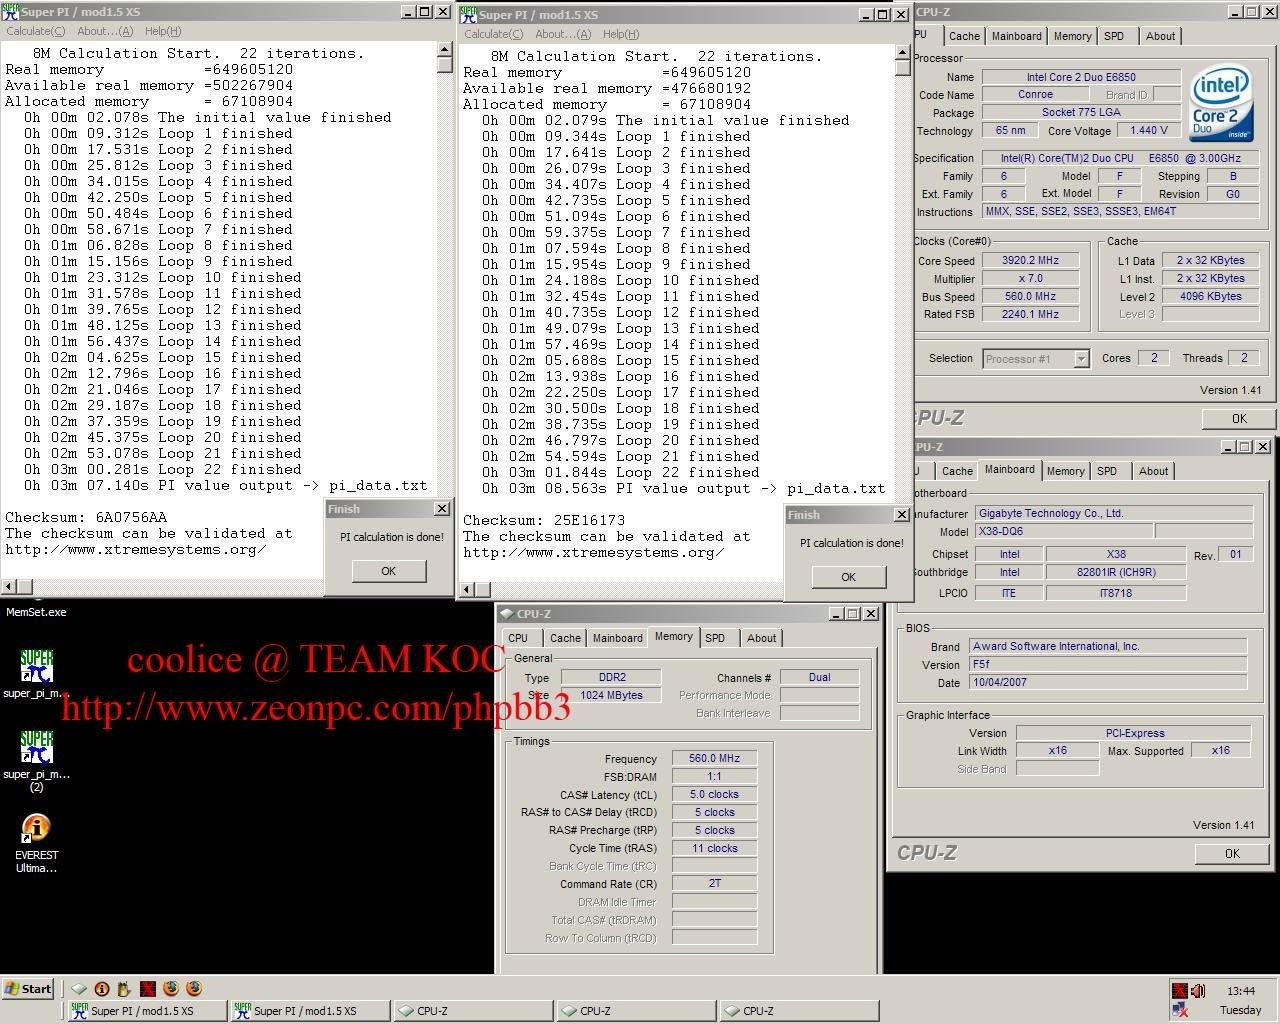1280x1024 pixels.
Task: Click the Core Speed 3920.2 MHz field
Action: (x=1030, y=260)
